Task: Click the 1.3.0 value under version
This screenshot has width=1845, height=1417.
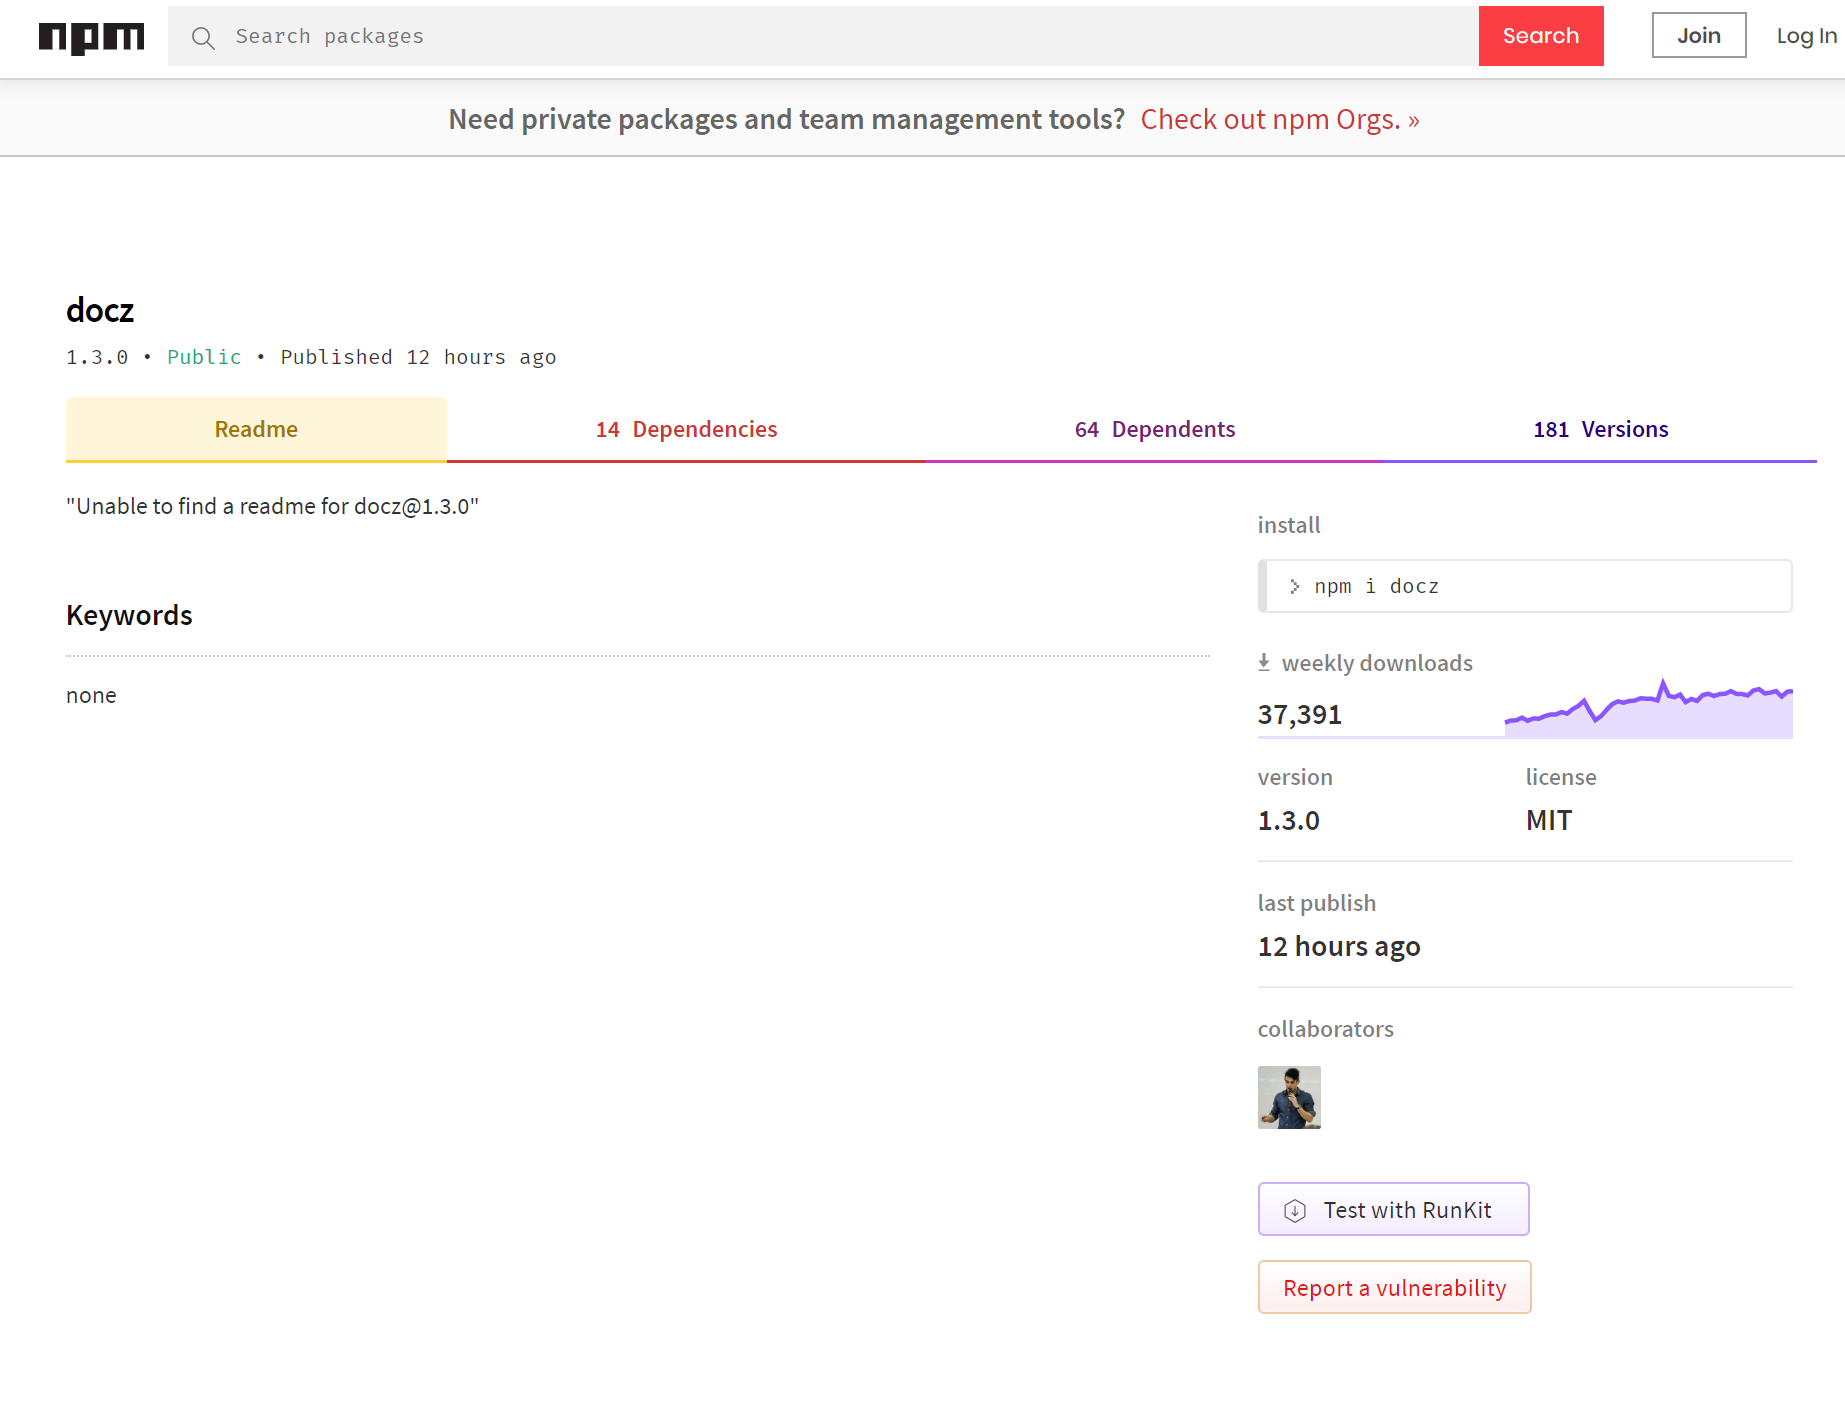Action: pos(1289,820)
